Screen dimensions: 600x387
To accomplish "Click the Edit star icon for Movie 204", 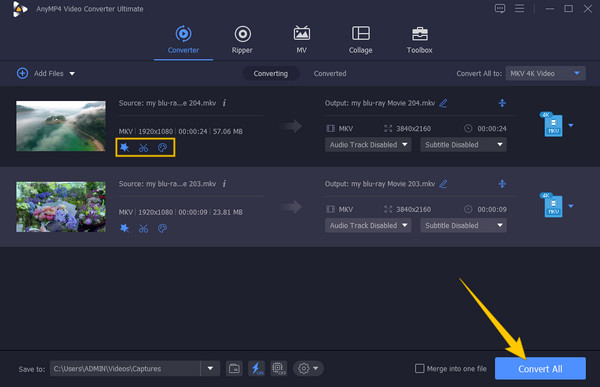I will point(124,147).
